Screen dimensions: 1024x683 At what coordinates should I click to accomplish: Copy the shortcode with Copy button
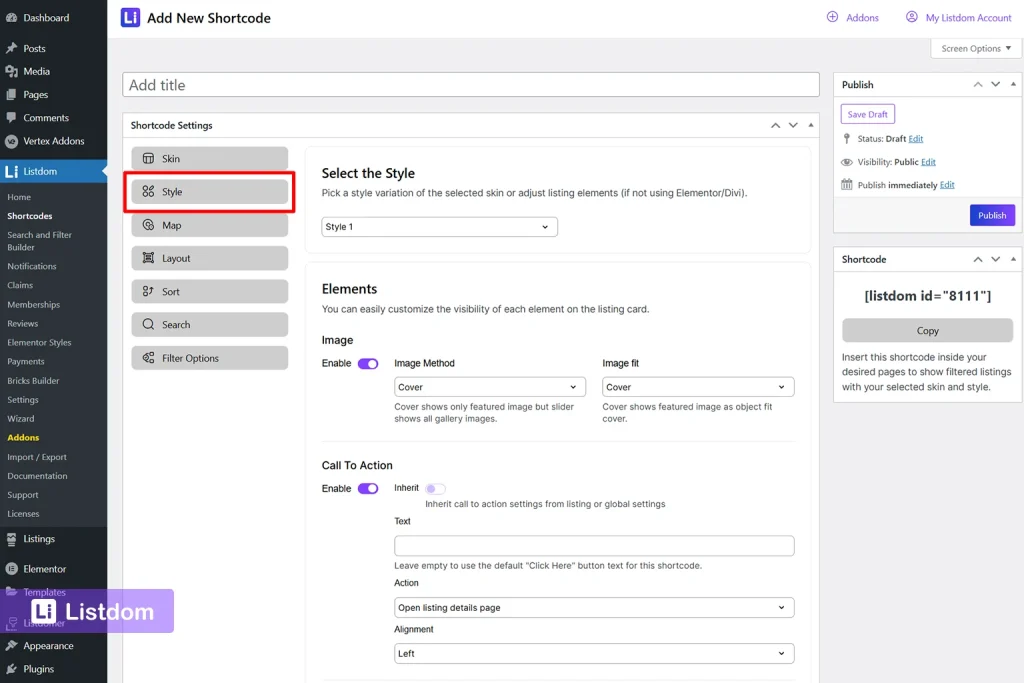point(927,331)
